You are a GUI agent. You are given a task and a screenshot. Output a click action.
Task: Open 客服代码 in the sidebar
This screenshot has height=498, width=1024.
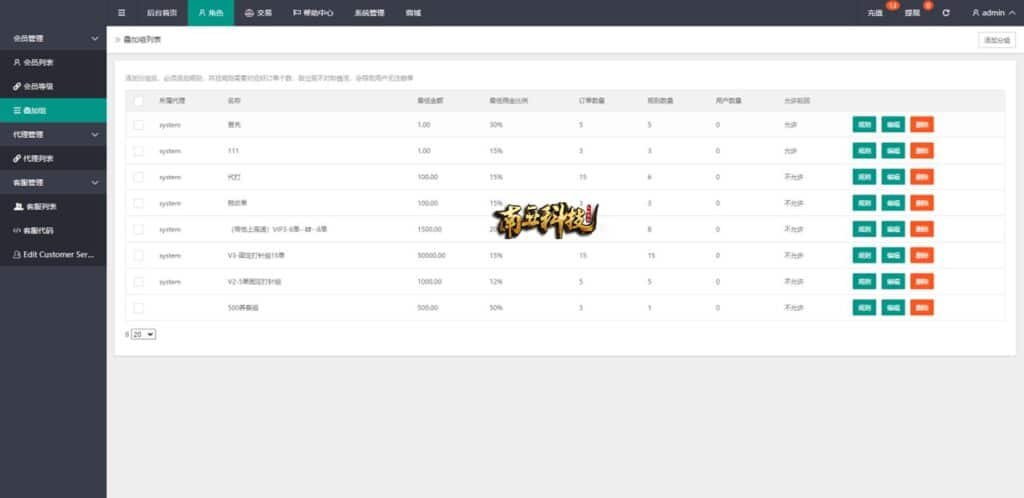pos(38,230)
